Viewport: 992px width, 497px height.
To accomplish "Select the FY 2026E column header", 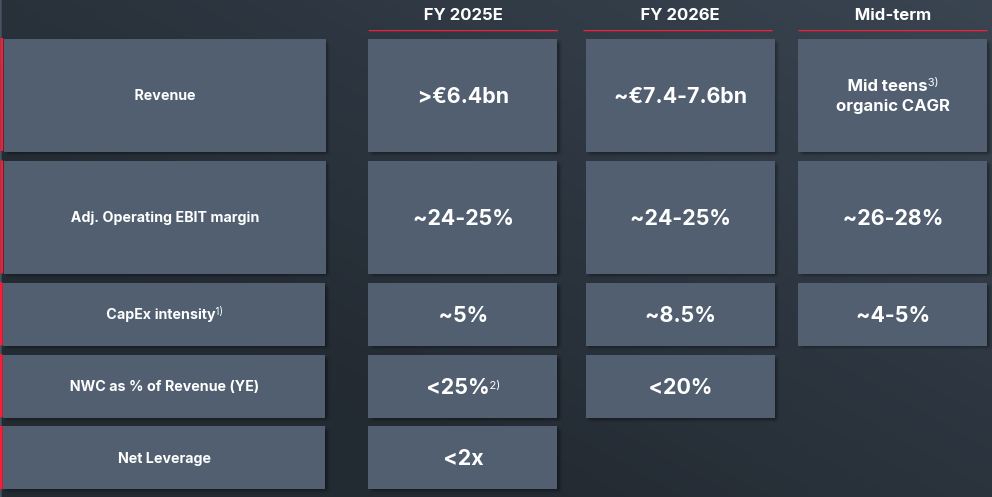I will coord(680,14).
